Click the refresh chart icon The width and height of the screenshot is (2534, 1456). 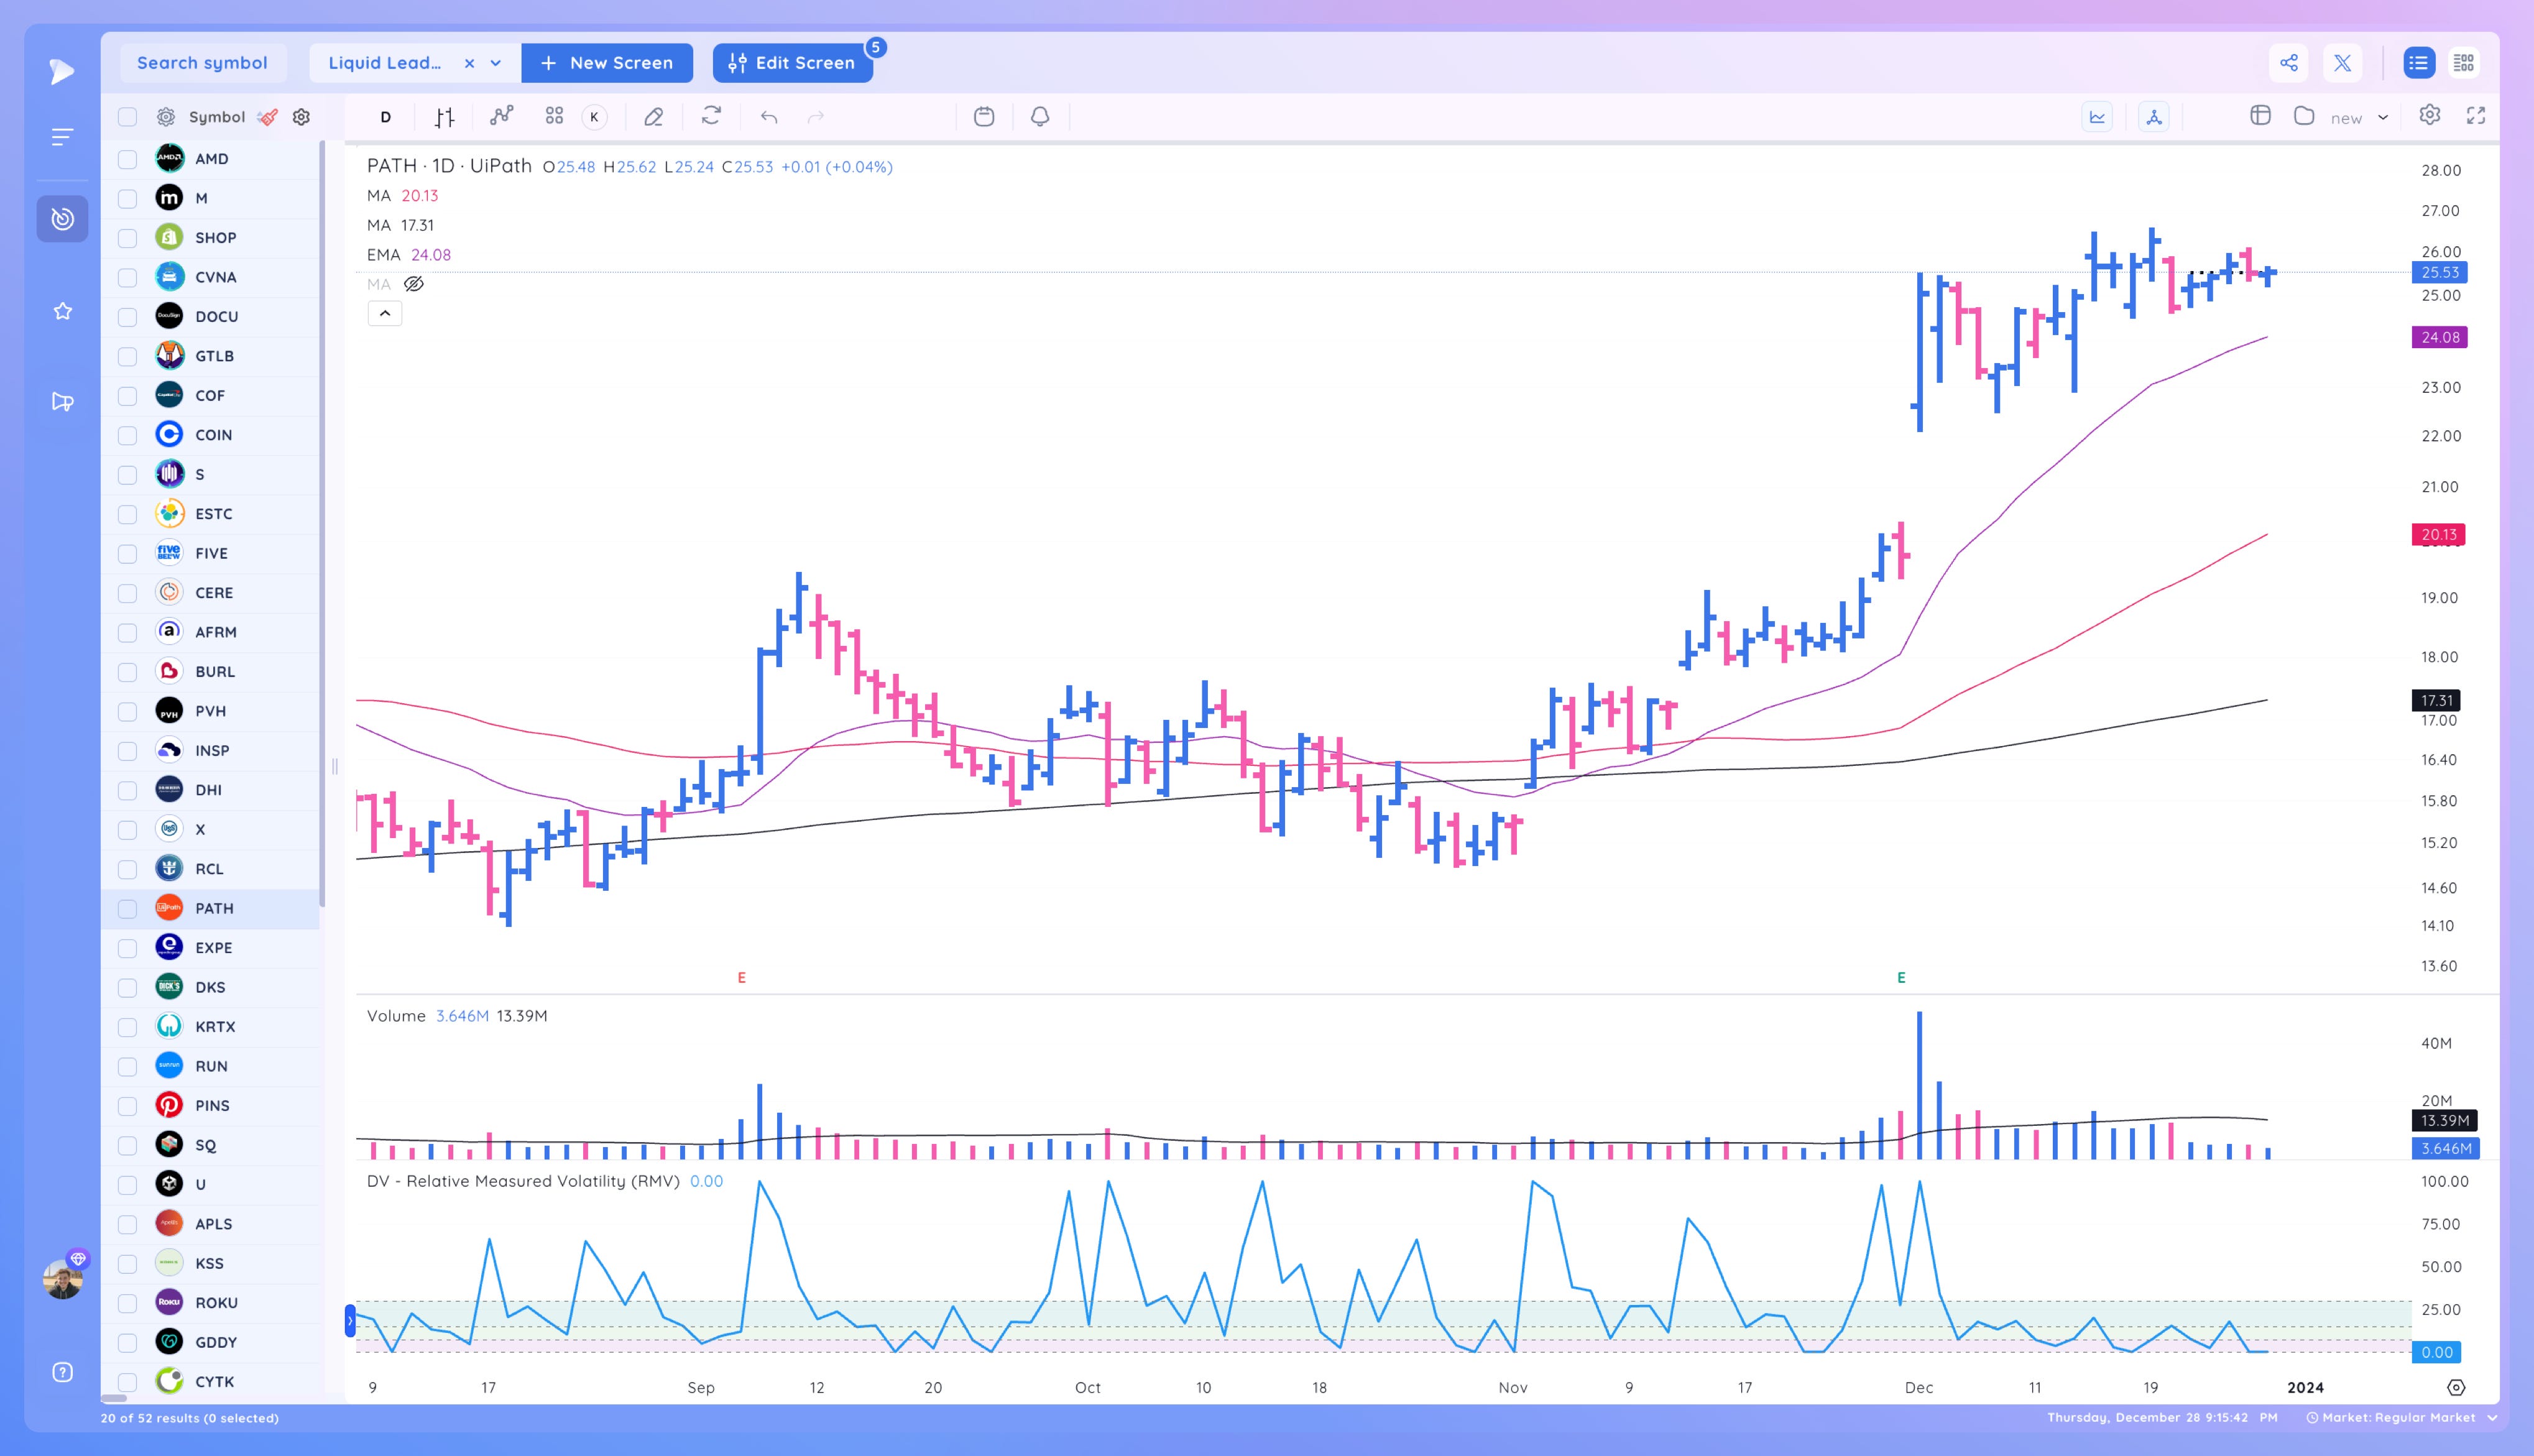pyautogui.click(x=711, y=116)
